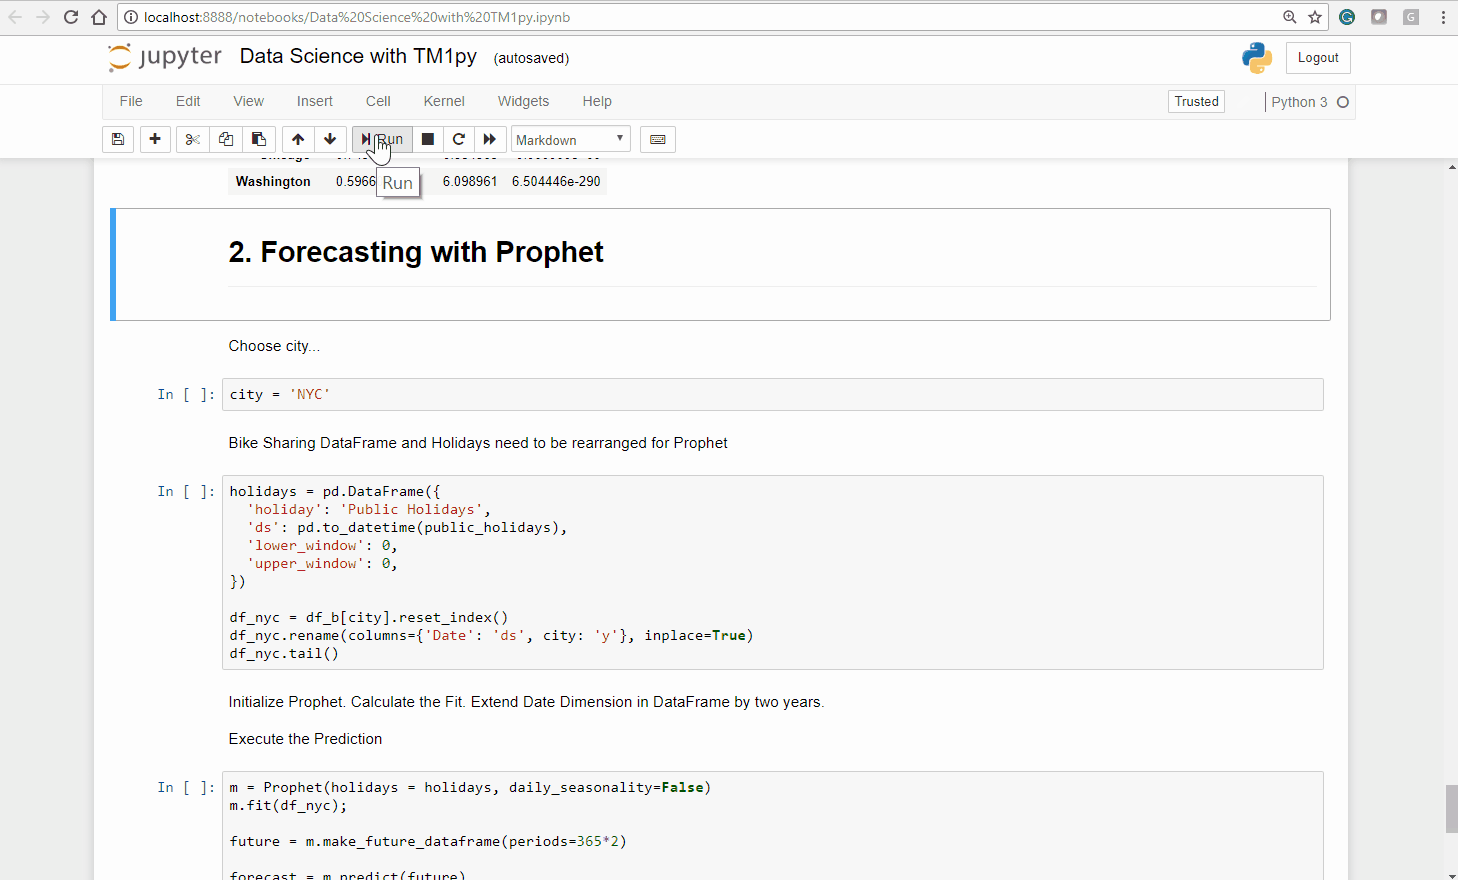Screen dimensions: 1458x880
Task: Open the Kernel menu
Action: click(x=444, y=101)
